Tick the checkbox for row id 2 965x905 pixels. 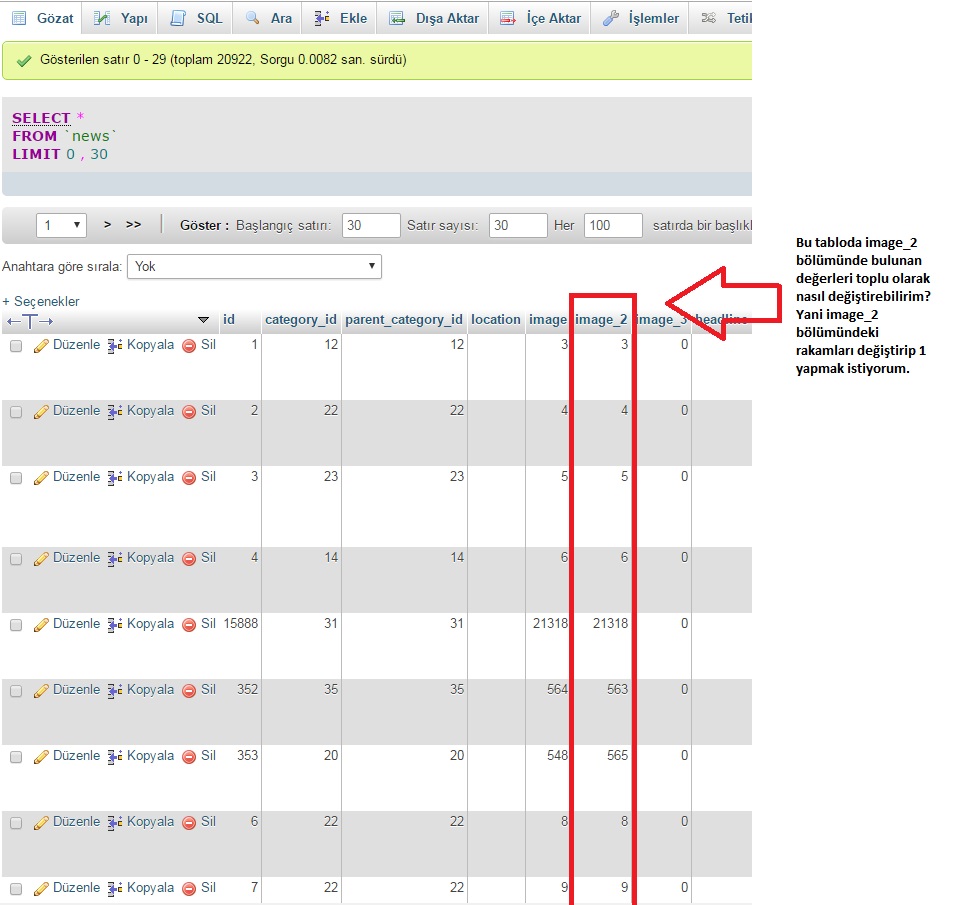16,412
